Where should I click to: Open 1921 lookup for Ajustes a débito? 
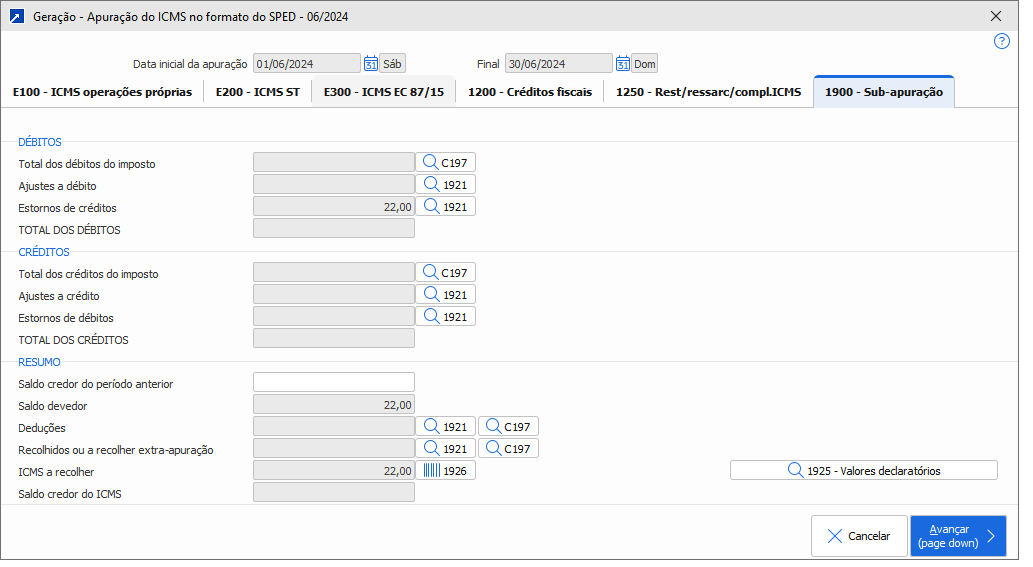pyautogui.click(x=445, y=185)
